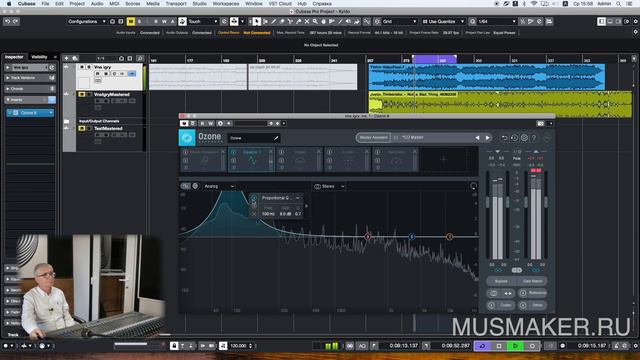Click the Codec button in Ozone
This screenshot has height=360, width=640.
[x=501, y=305]
